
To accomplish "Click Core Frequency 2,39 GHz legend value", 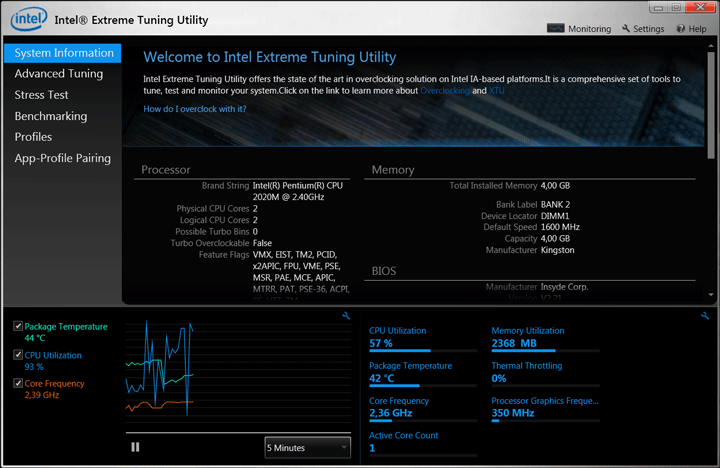I will (x=42, y=395).
